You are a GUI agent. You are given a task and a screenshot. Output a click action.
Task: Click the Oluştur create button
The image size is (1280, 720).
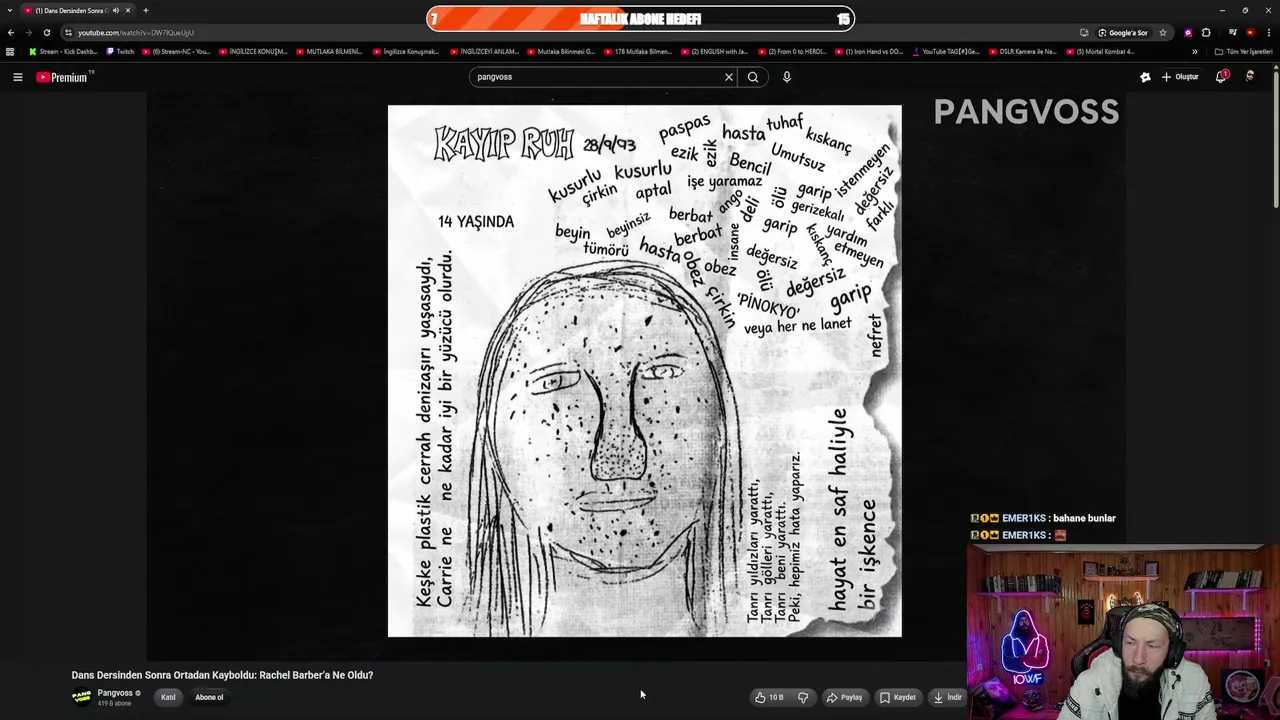(1180, 77)
